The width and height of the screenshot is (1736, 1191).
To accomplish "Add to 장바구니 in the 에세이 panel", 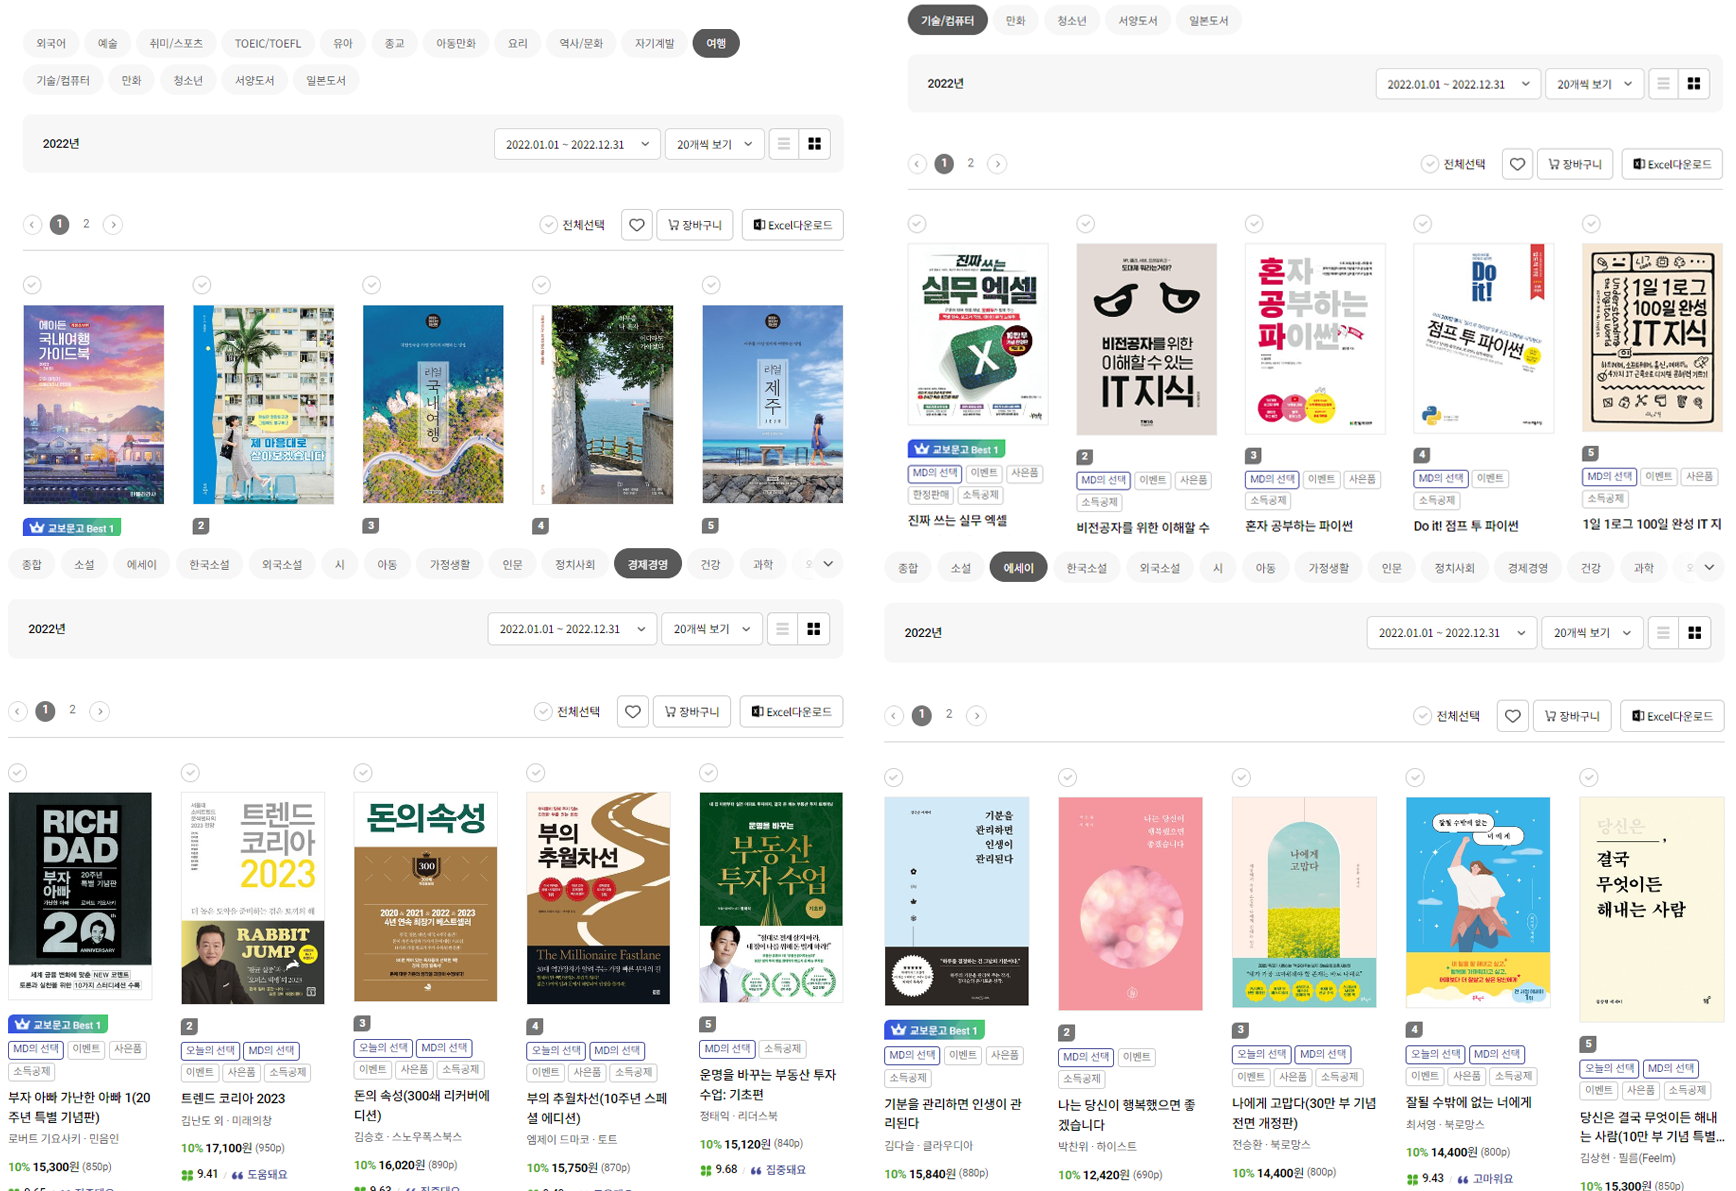I will click(x=1572, y=716).
